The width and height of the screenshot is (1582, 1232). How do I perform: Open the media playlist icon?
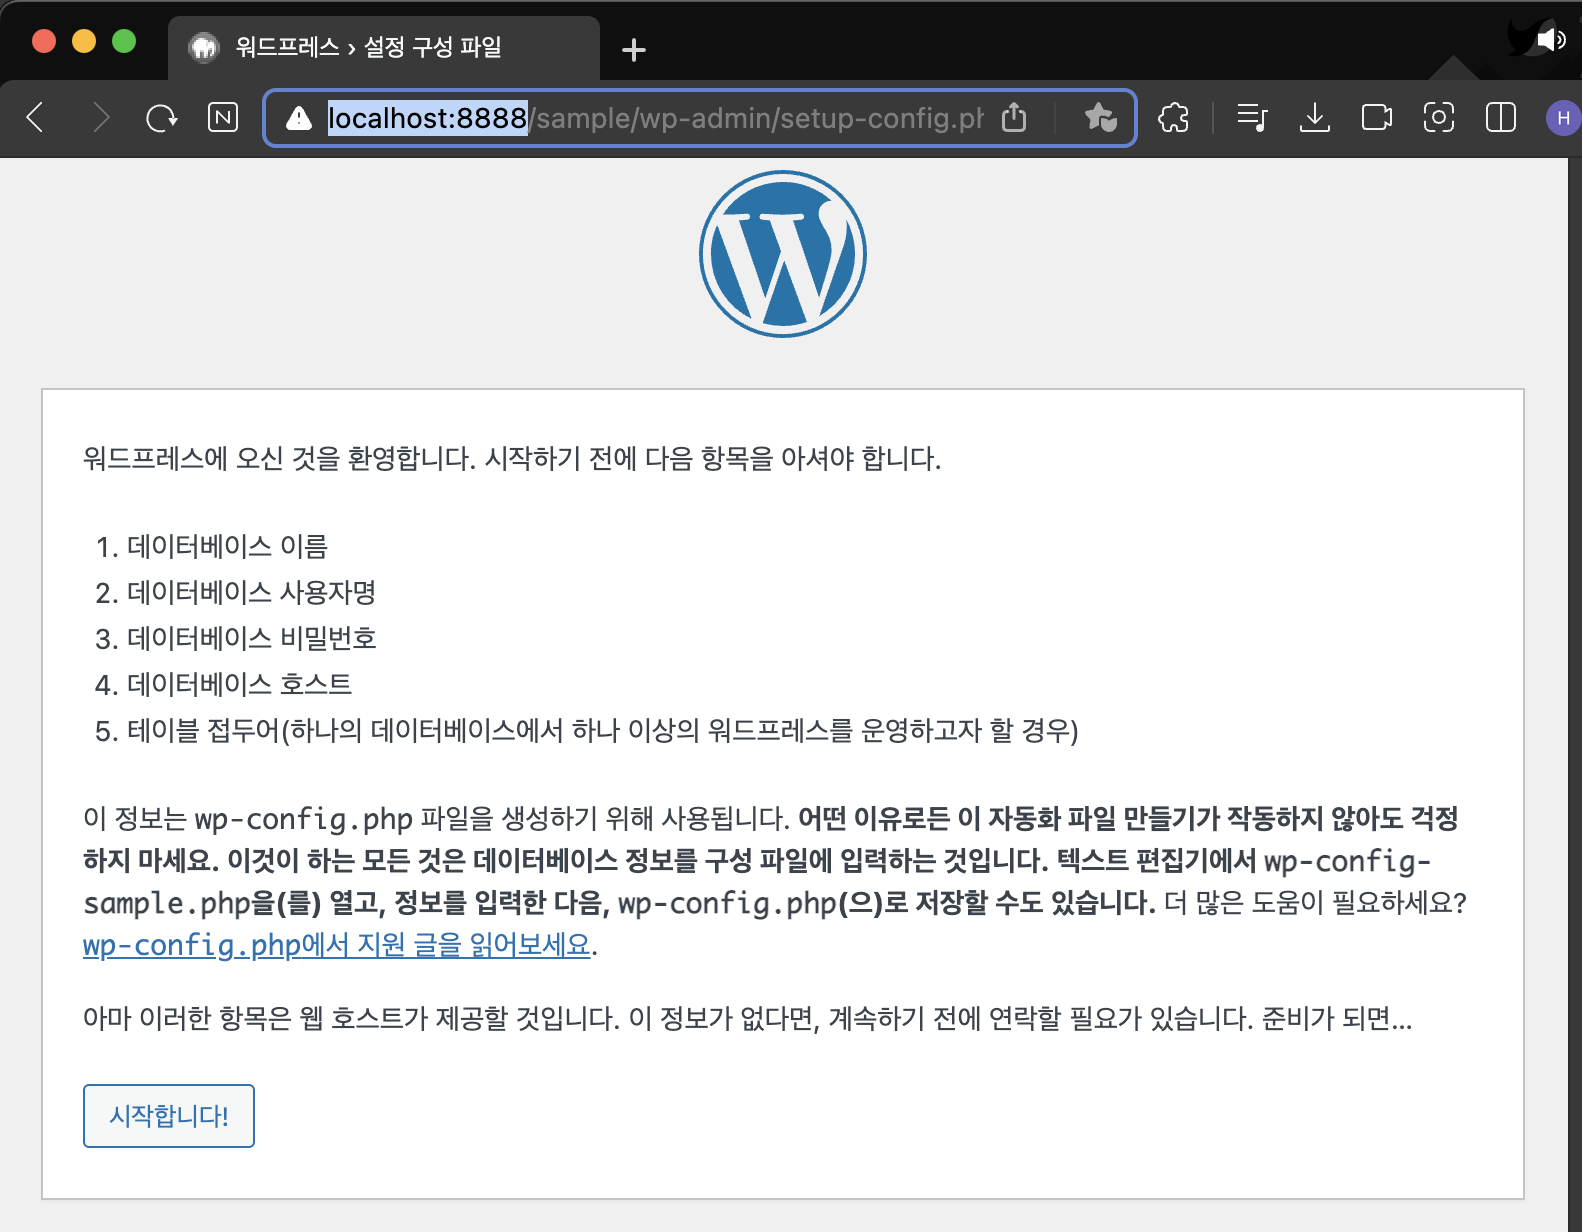click(1252, 118)
